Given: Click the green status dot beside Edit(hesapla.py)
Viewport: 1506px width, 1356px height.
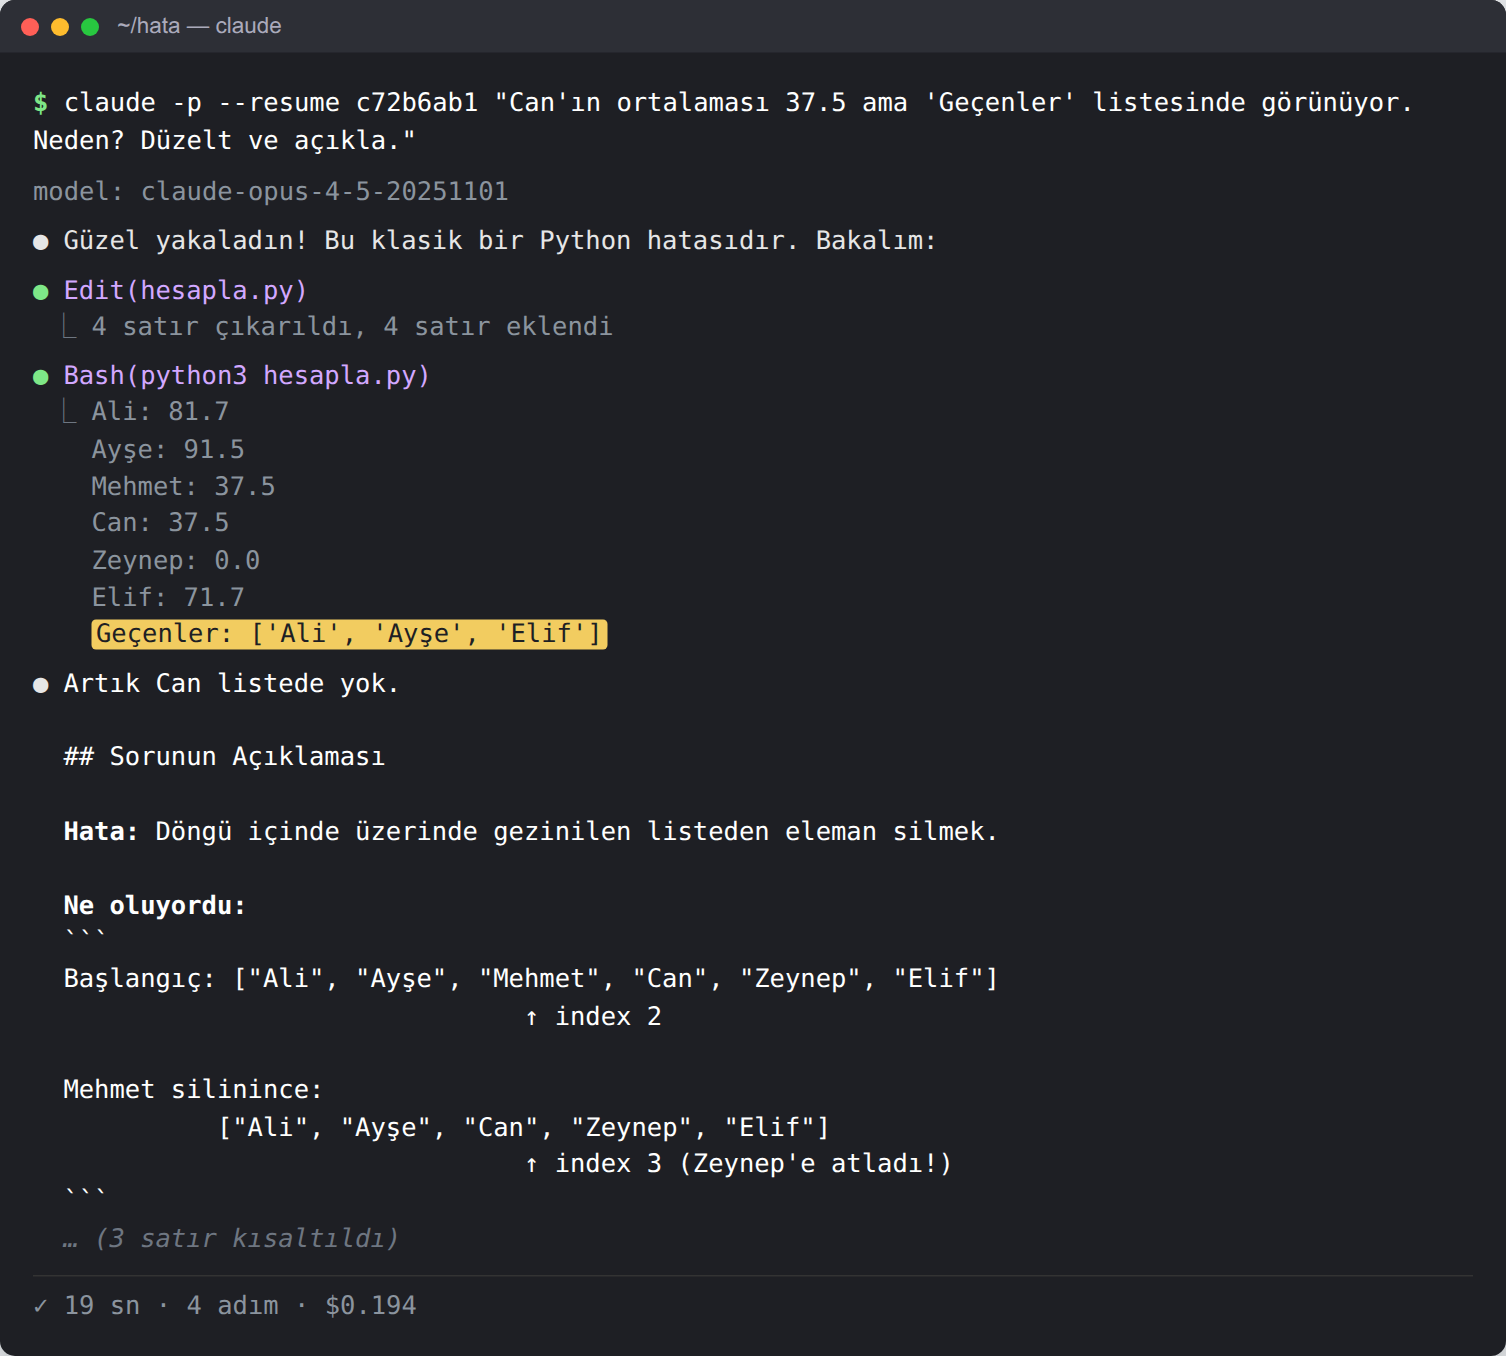Looking at the screenshot, I should 41,292.
